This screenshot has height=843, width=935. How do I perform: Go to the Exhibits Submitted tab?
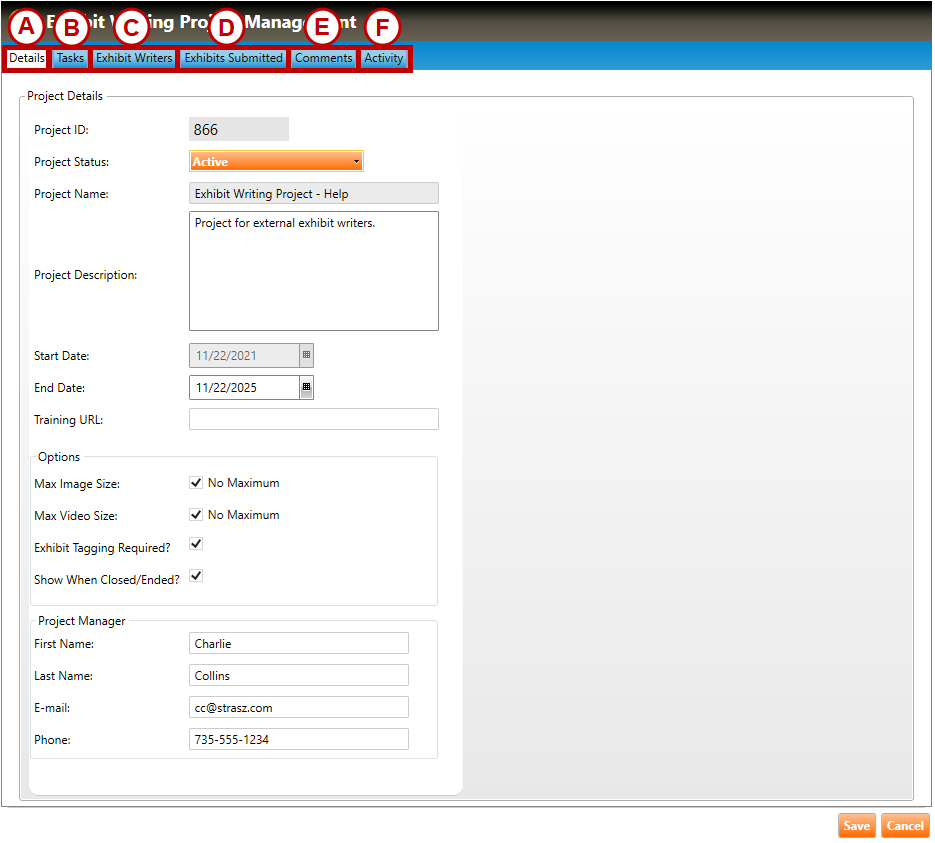(233, 58)
